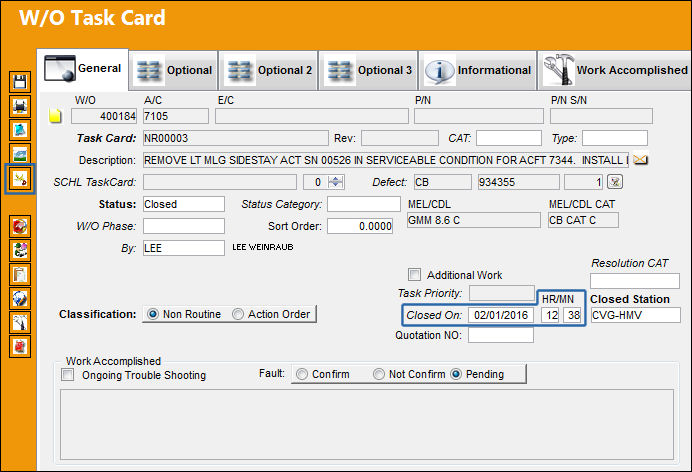
Task: Open the envelope icon after Description
Action: pyautogui.click(x=640, y=160)
